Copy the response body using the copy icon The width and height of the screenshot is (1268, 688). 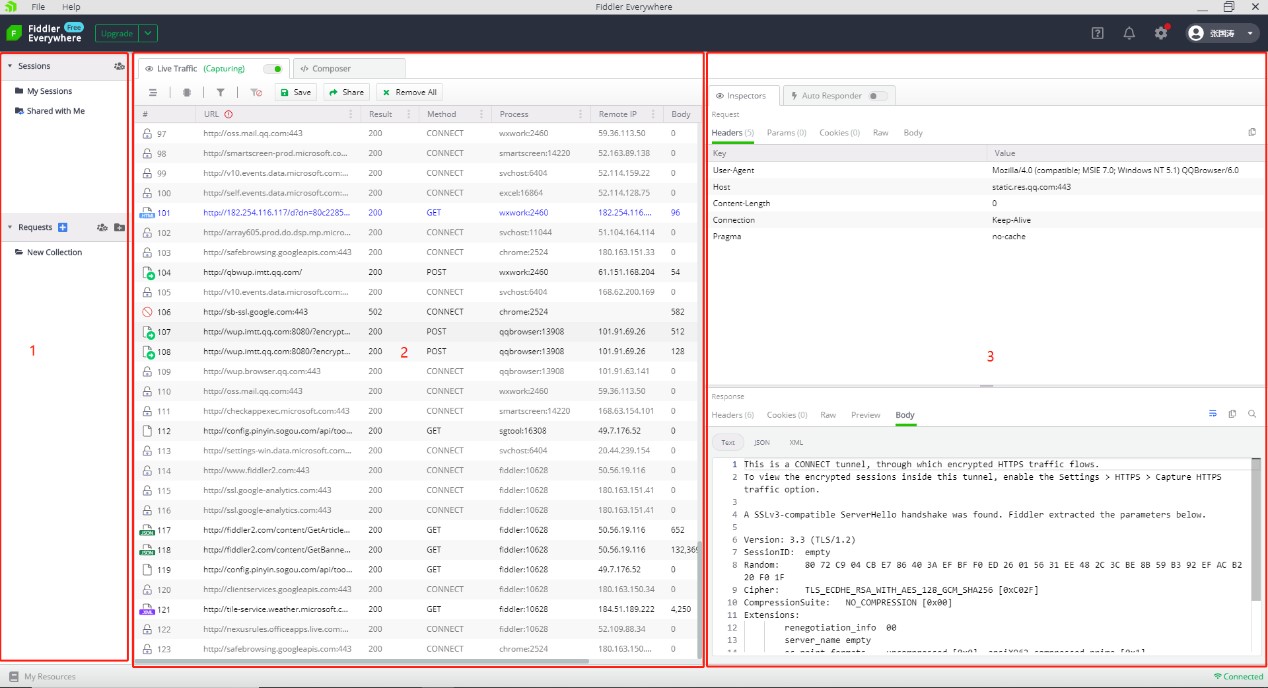point(1232,413)
